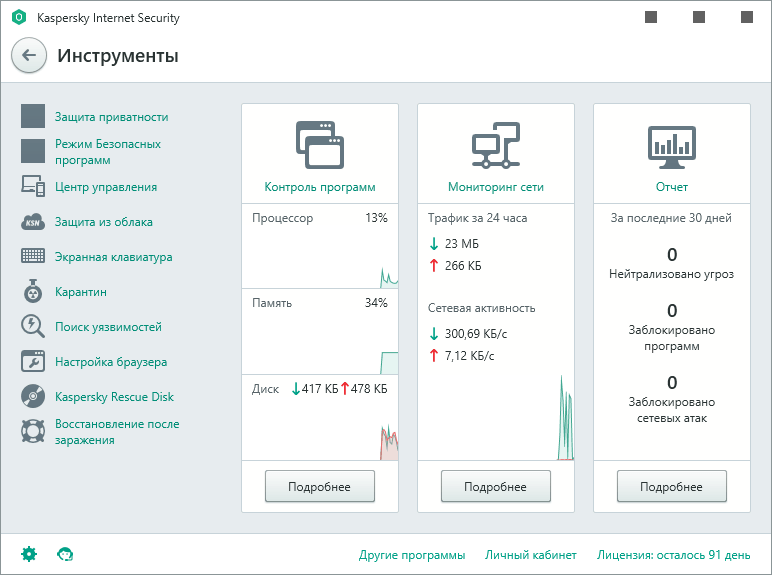Screen dimensions: 772x575
Task: Click the lifebuoy recovery icon
Action: pos(33,431)
